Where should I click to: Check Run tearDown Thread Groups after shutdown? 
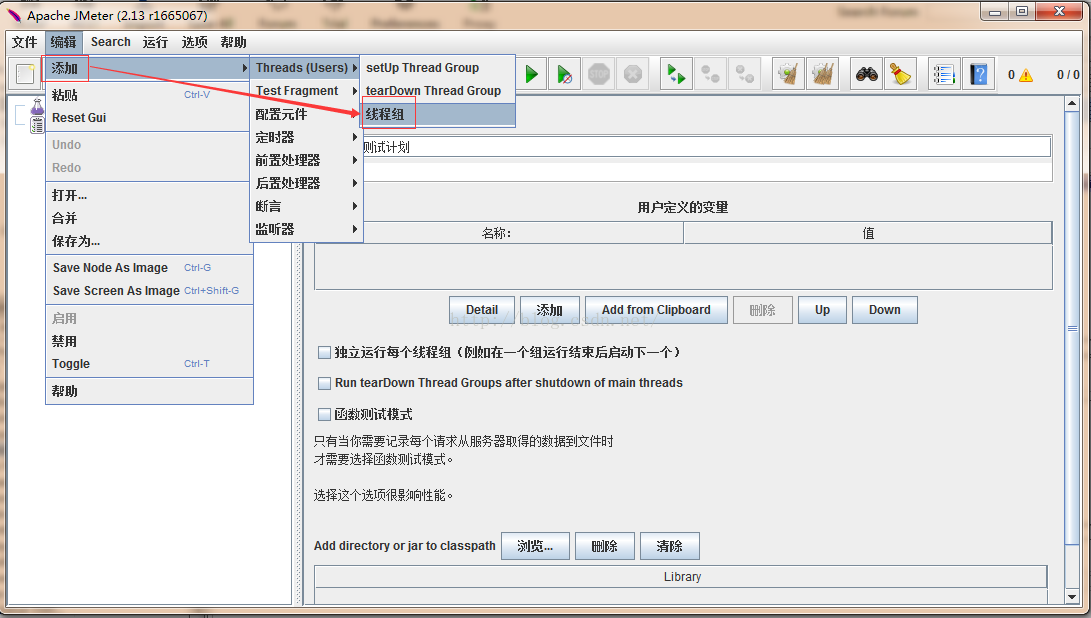324,383
